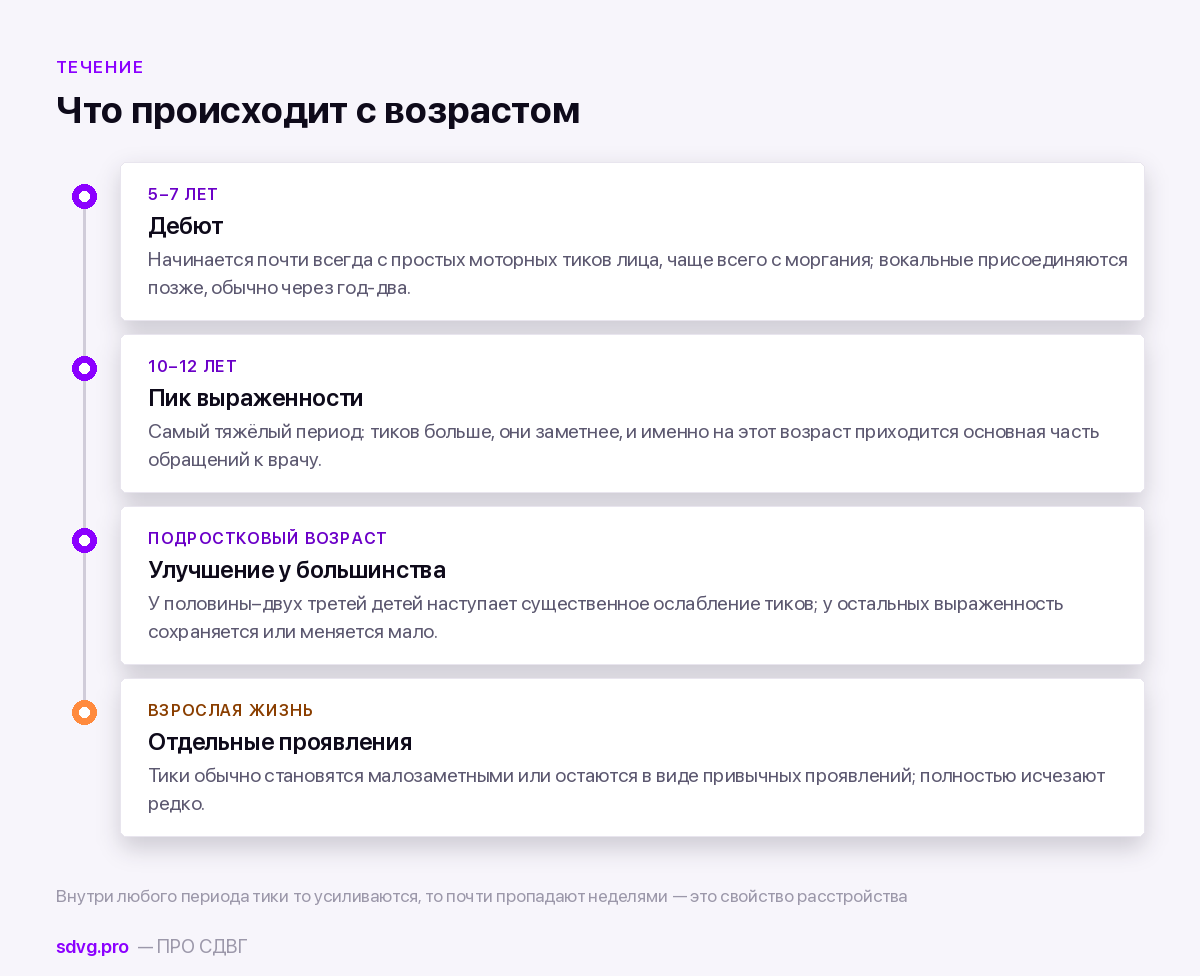Click the text starting 'У половины–двух третей детей'
The image size is (1200, 976).
606,618
